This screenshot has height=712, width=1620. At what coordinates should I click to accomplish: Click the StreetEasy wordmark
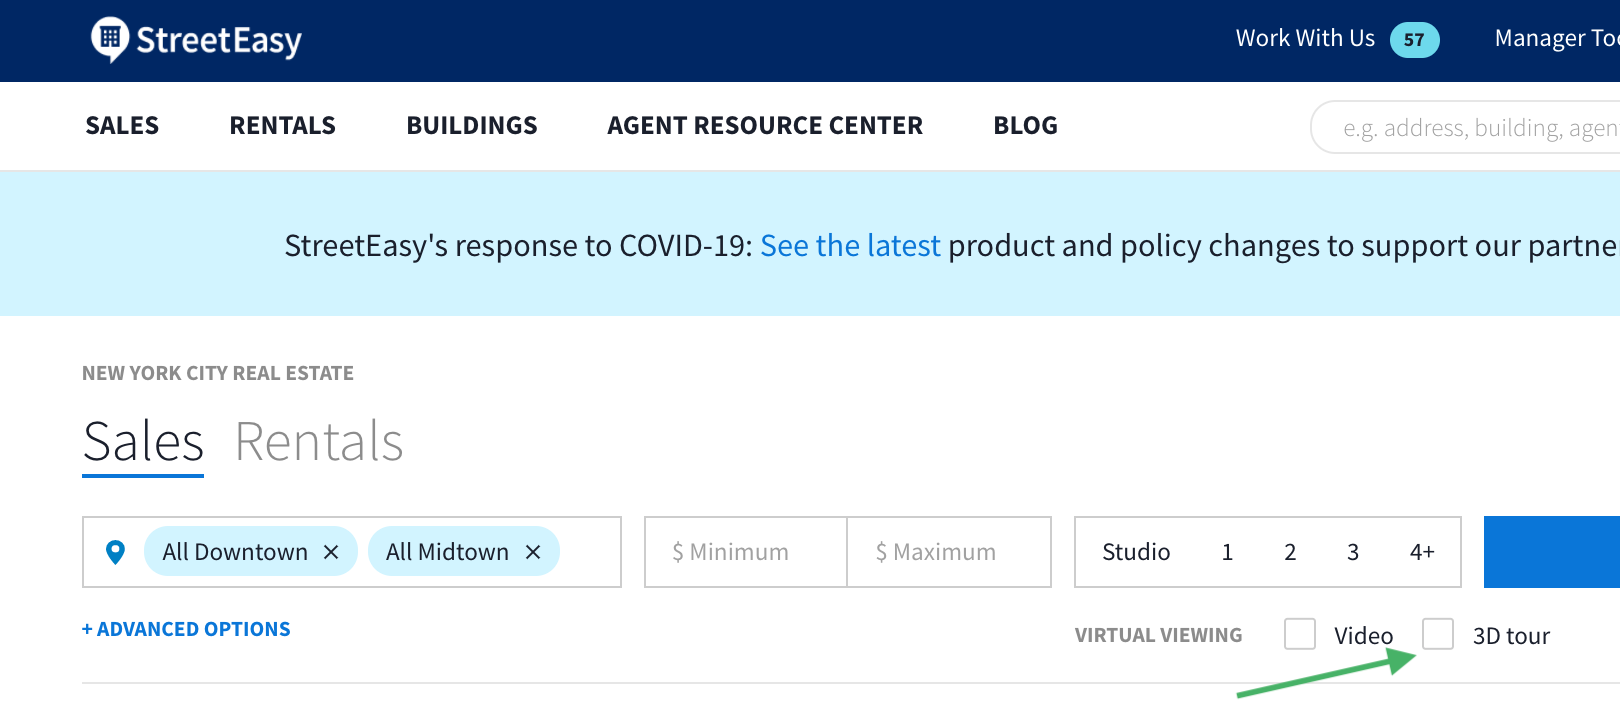coord(219,41)
